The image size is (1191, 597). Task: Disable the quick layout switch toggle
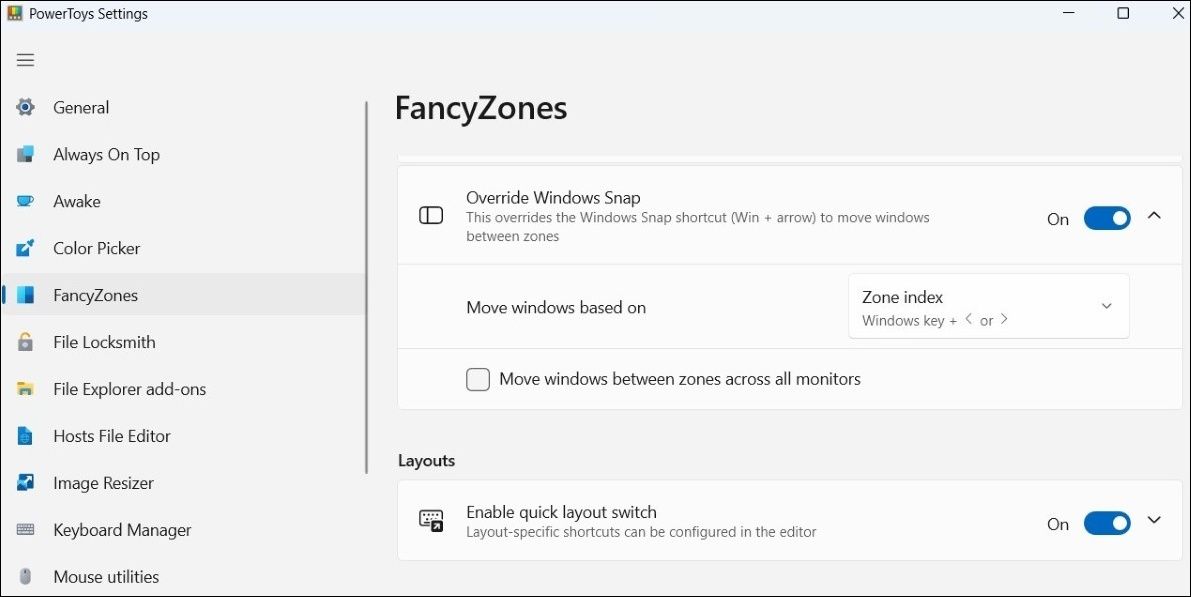click(x=1107, y=523)
